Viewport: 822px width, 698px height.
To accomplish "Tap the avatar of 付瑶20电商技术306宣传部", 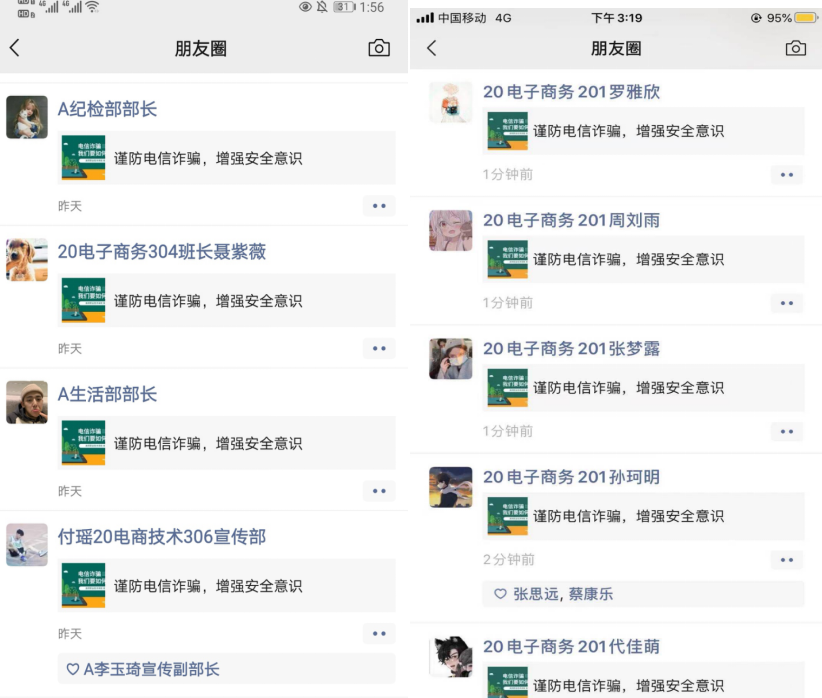I will 27,545.
